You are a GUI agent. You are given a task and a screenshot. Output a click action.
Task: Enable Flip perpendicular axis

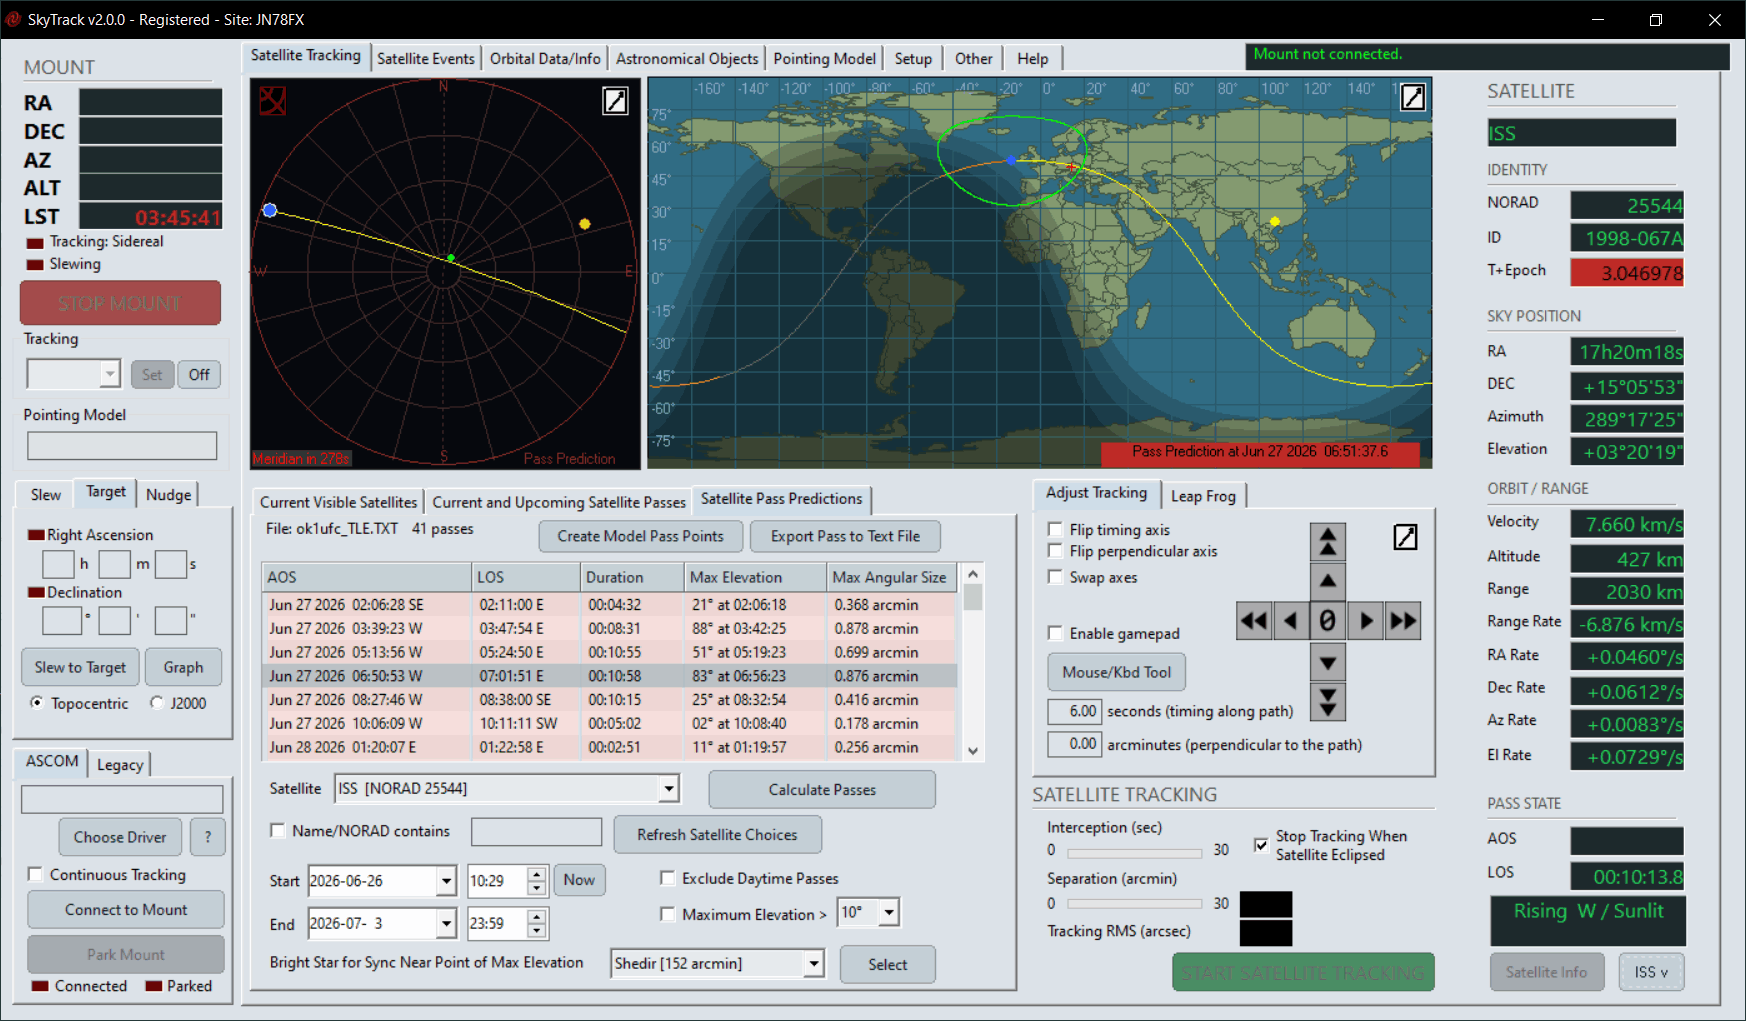(x=1055, y=551)
